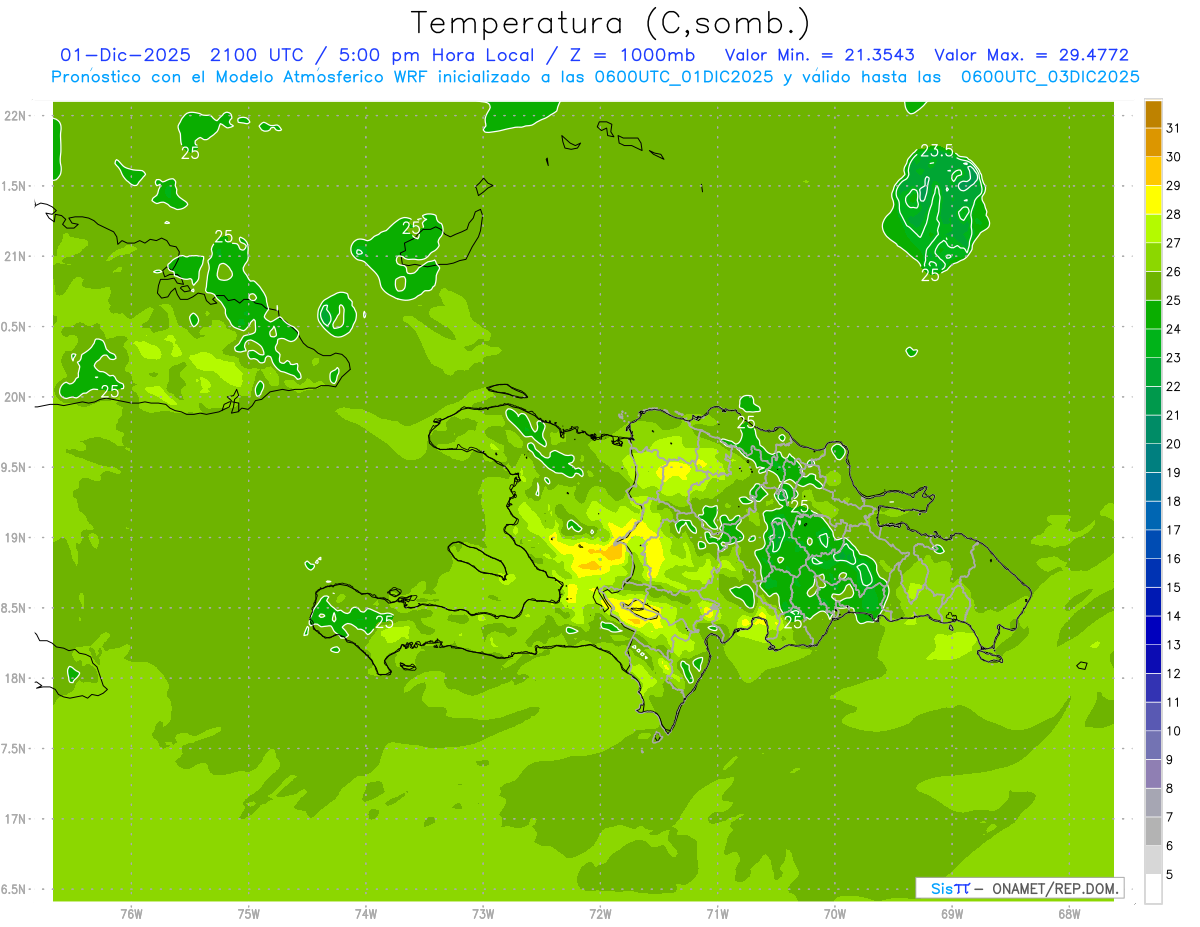Click gray legend swatch between 6 and 7

point(1153,831)
